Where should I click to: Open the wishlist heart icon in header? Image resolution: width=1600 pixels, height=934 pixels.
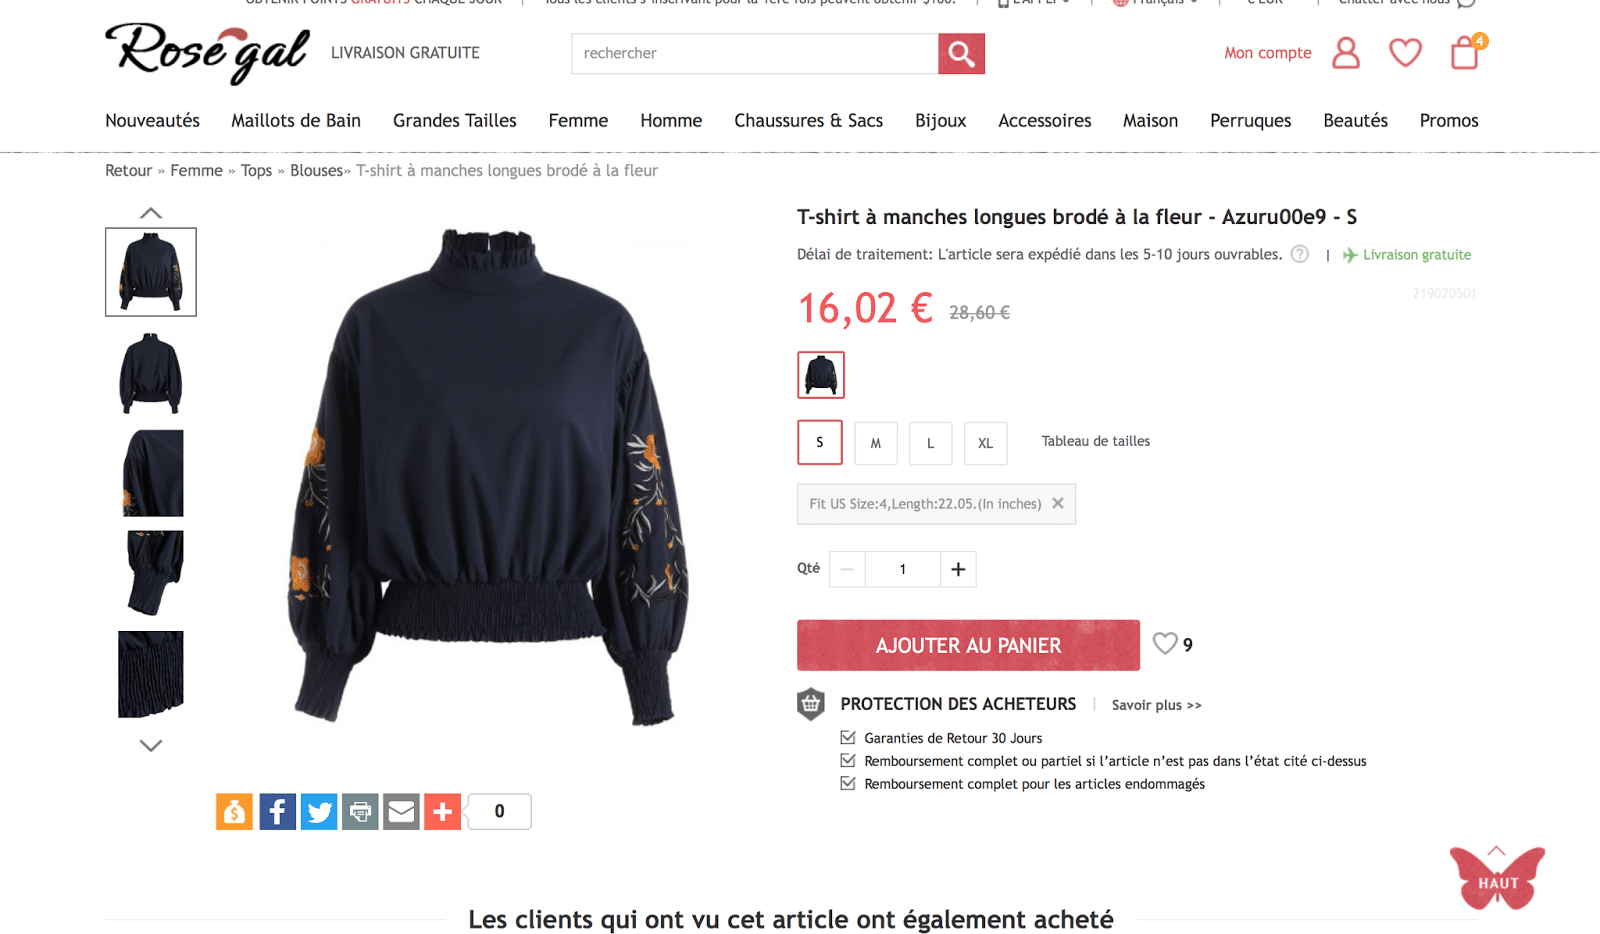[x=1405, y=52]
